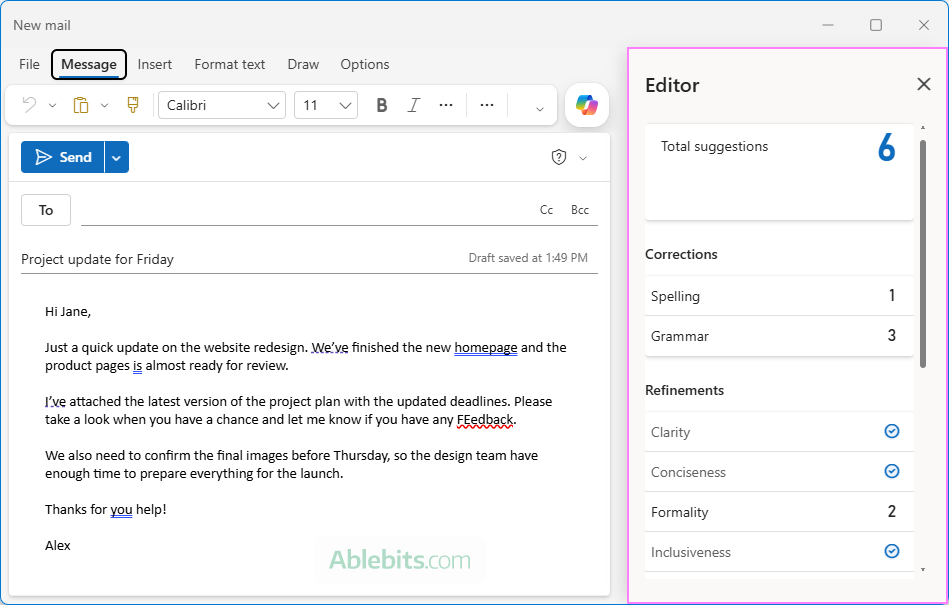The width and height of the screenshot is (949, 605).
Task: Click the Undo icon in toolbar
Action: [x=28, y=105]
